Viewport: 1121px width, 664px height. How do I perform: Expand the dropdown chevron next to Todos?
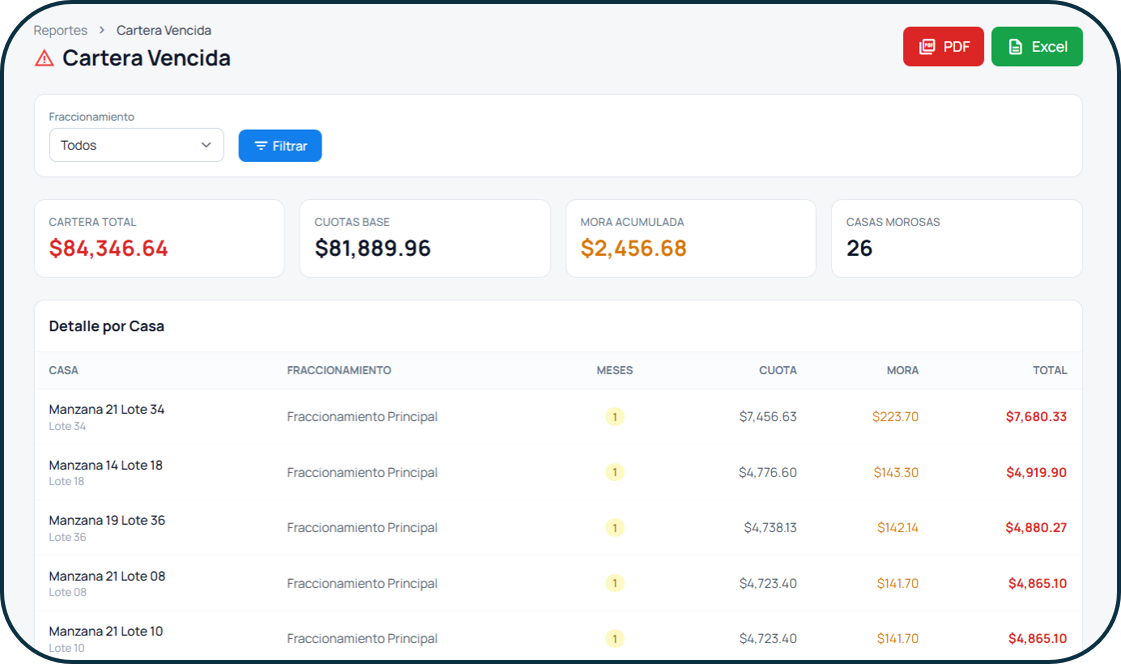click(x=206, y=145)
